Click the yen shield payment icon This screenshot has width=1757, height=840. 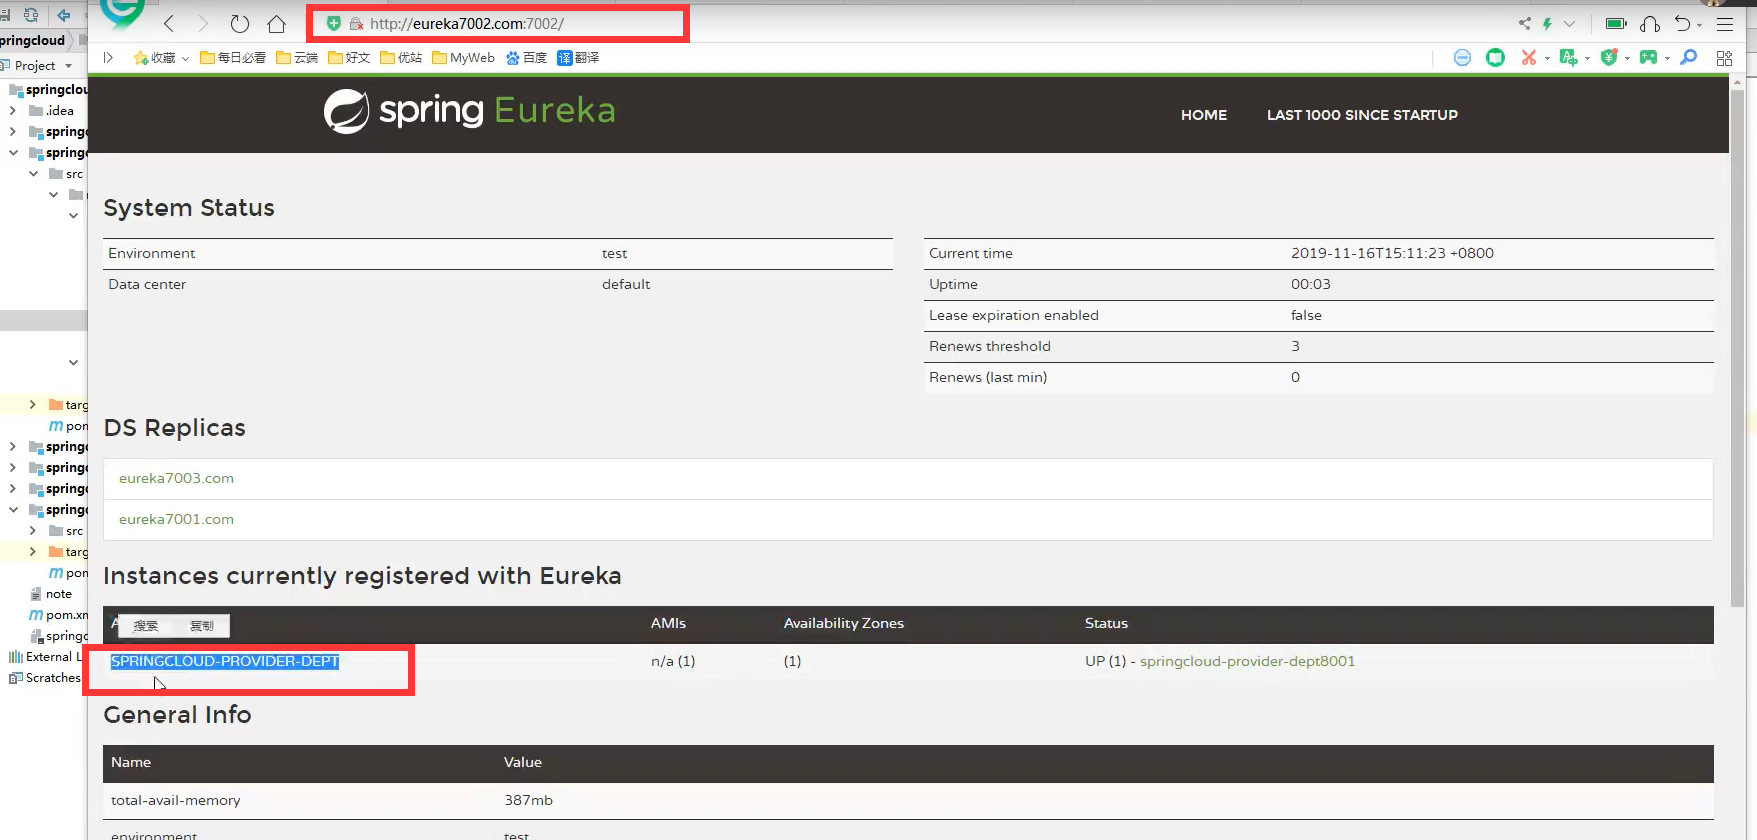pyautogui.click(x=1608, y=57)
